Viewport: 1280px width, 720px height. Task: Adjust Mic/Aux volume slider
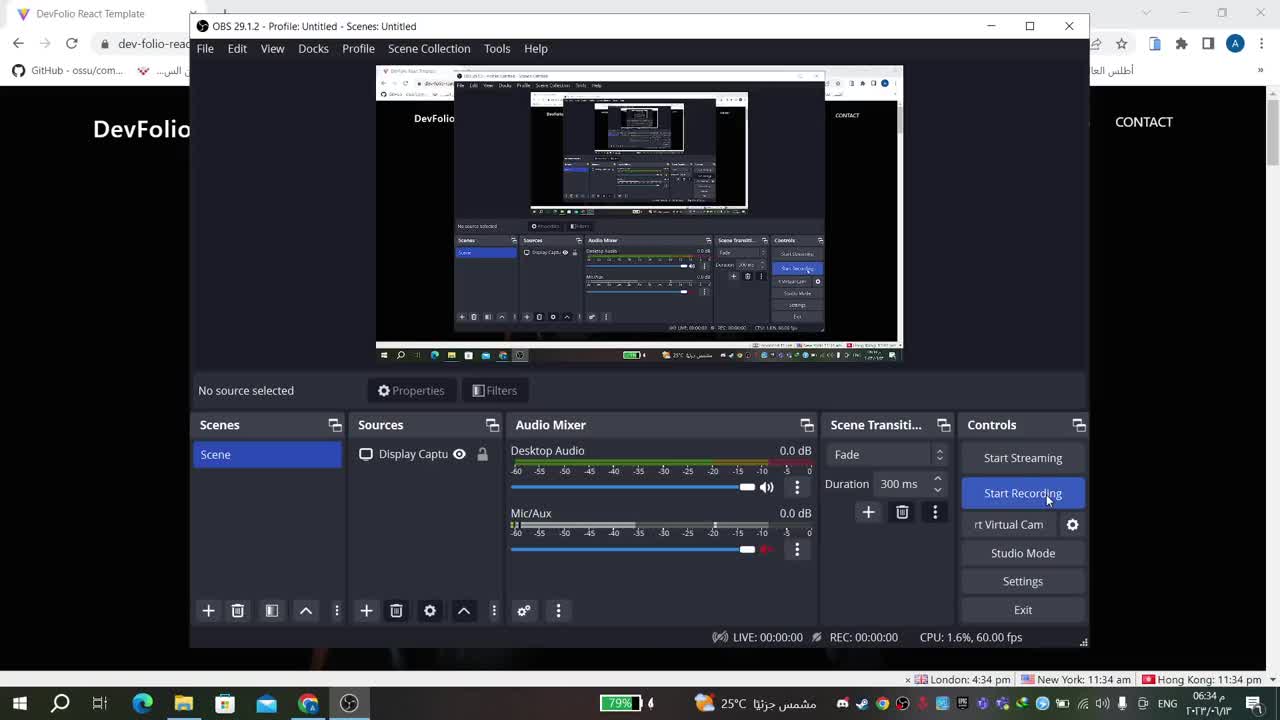[x=632, y=549]
